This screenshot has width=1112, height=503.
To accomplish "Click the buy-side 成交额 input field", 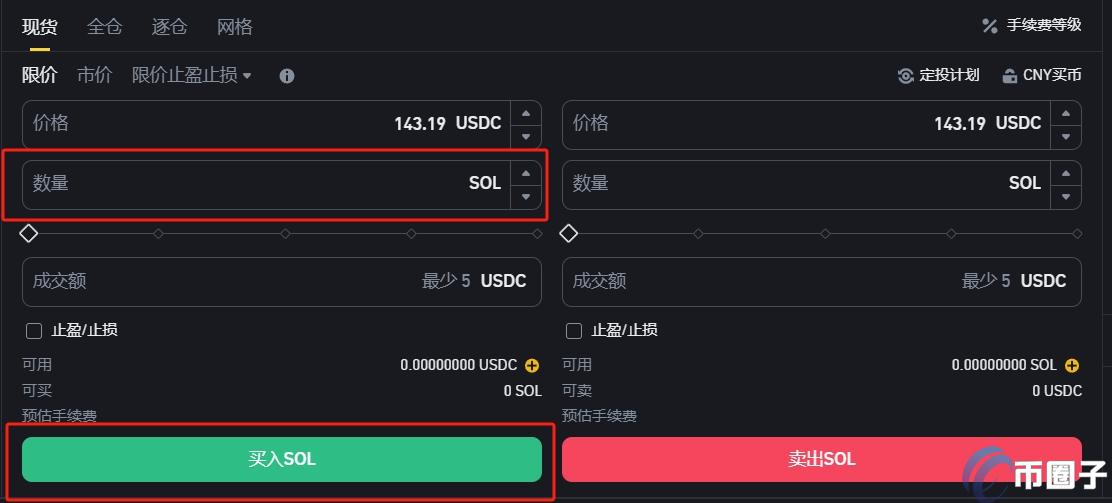I will tap(282, 282).
